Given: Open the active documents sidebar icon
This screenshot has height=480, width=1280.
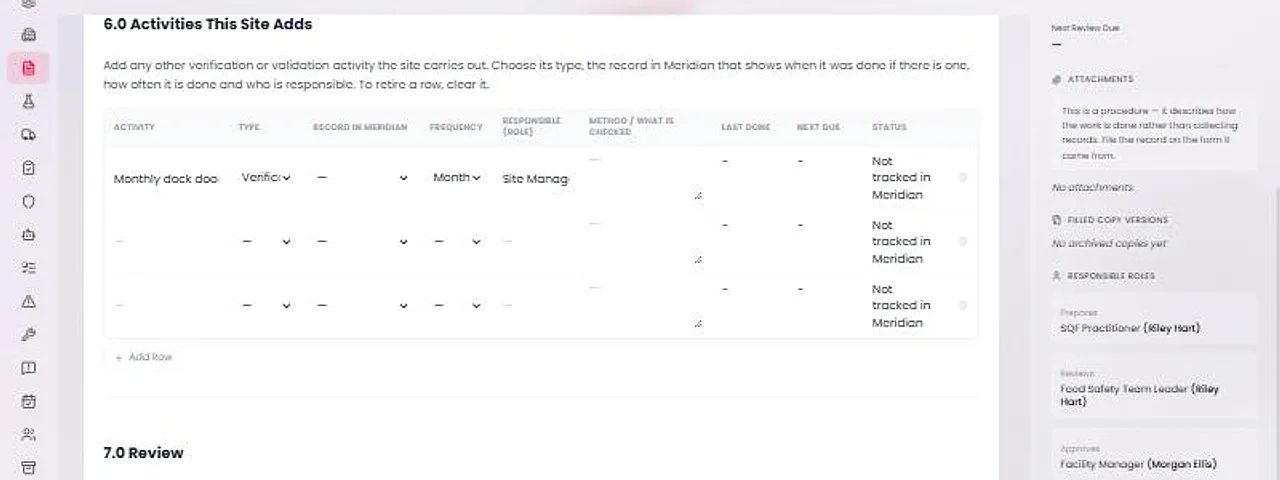Looking at the screenshot, I should click(x=28, y=68).
